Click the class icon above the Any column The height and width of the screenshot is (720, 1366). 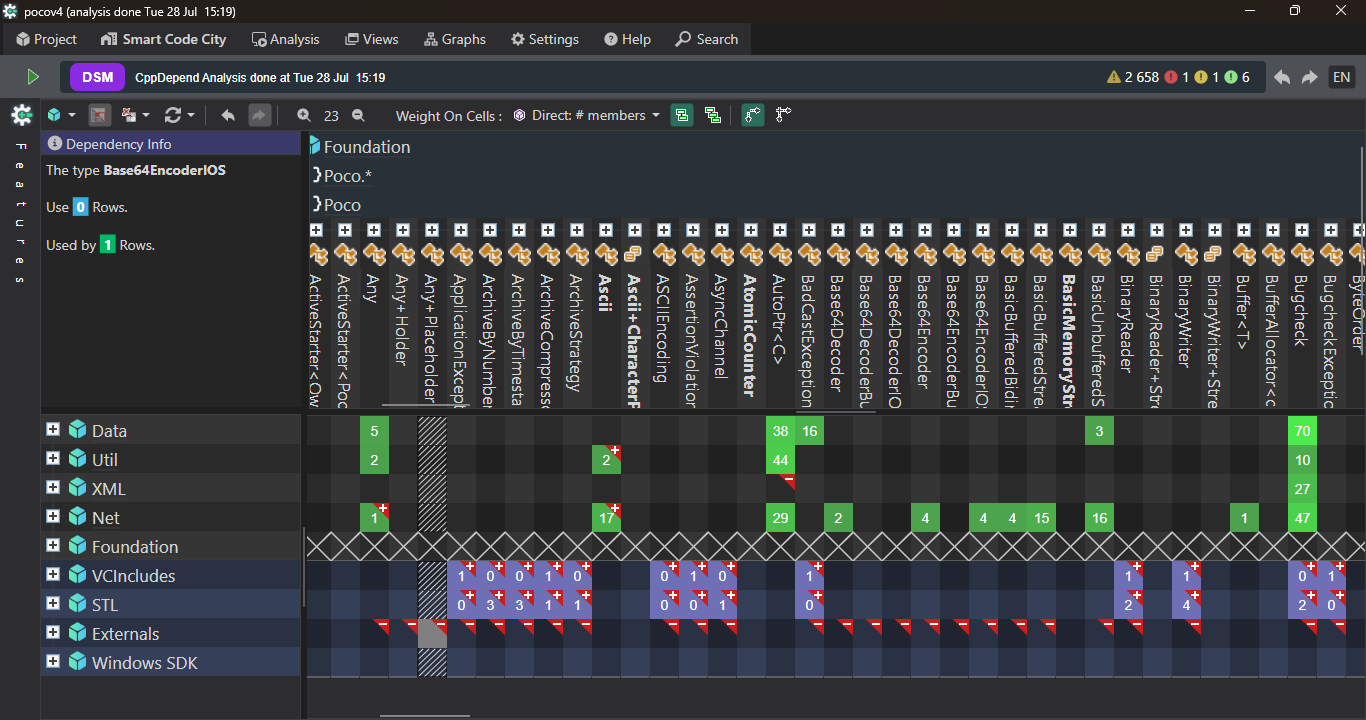374,254
